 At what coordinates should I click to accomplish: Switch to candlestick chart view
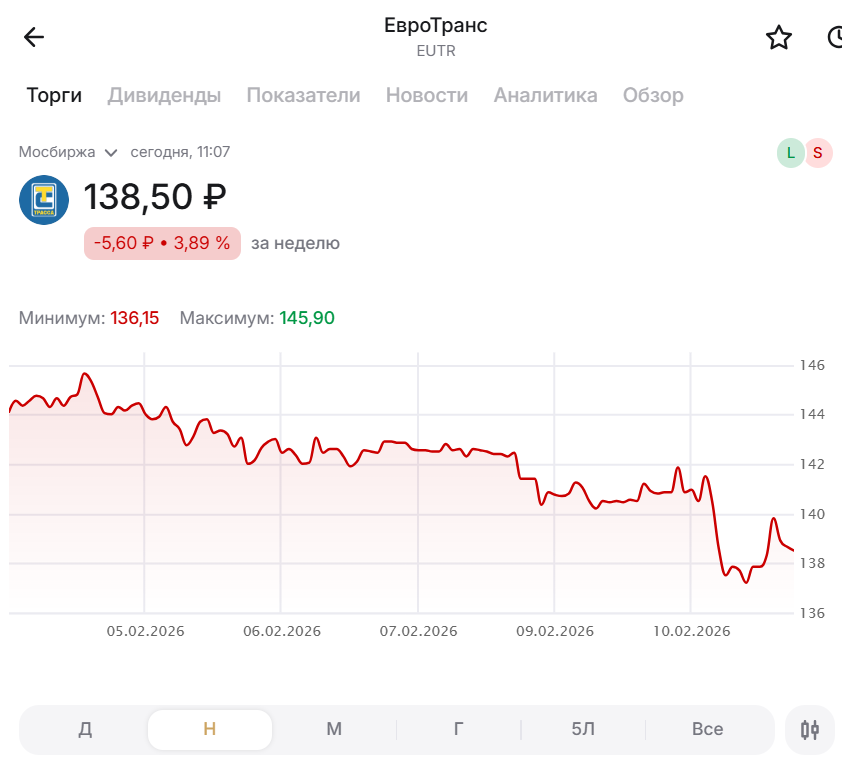(x=810, y=729)
